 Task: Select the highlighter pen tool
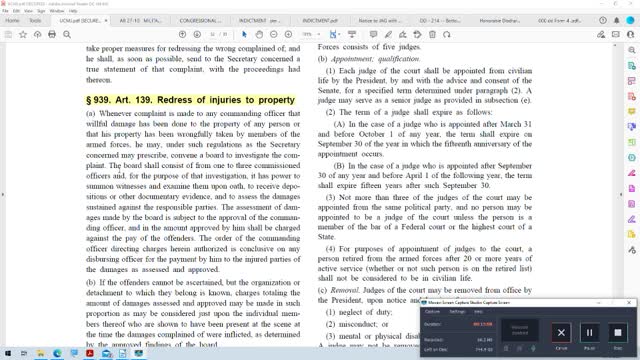tap(388, 34)
